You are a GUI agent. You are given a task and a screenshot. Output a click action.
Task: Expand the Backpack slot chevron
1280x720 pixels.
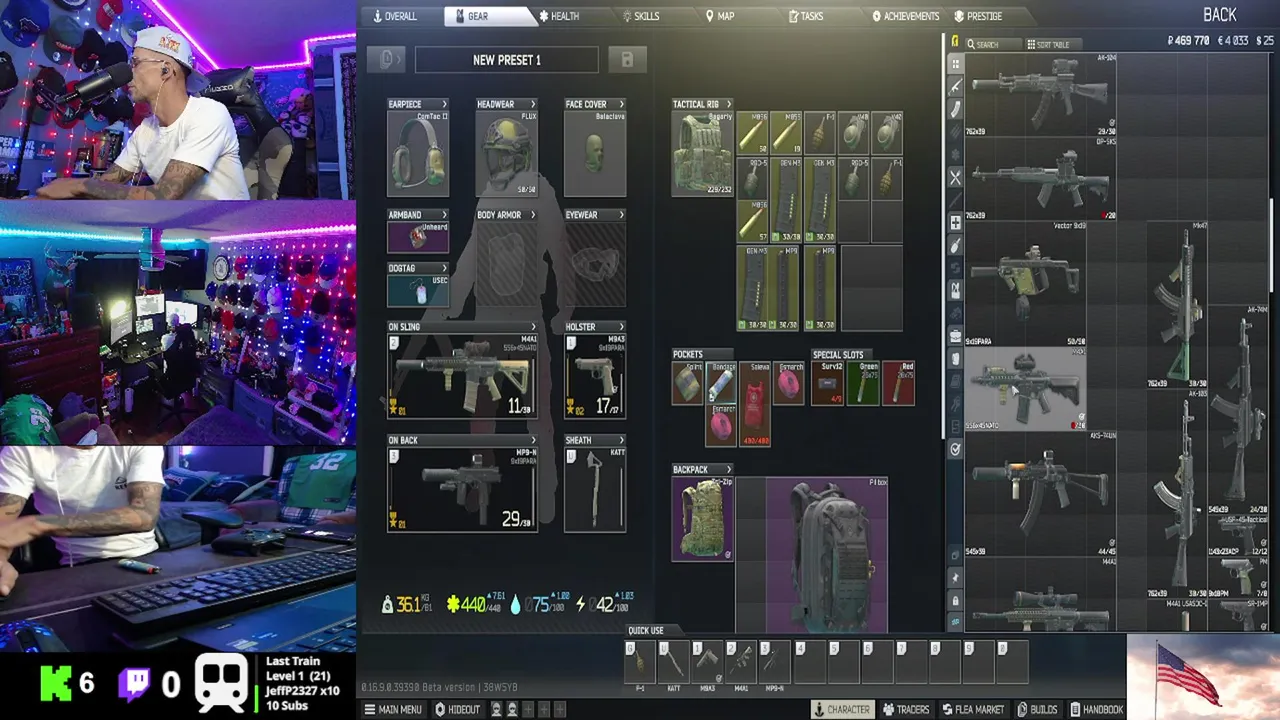pyautogui.click(x=728, y=469)
